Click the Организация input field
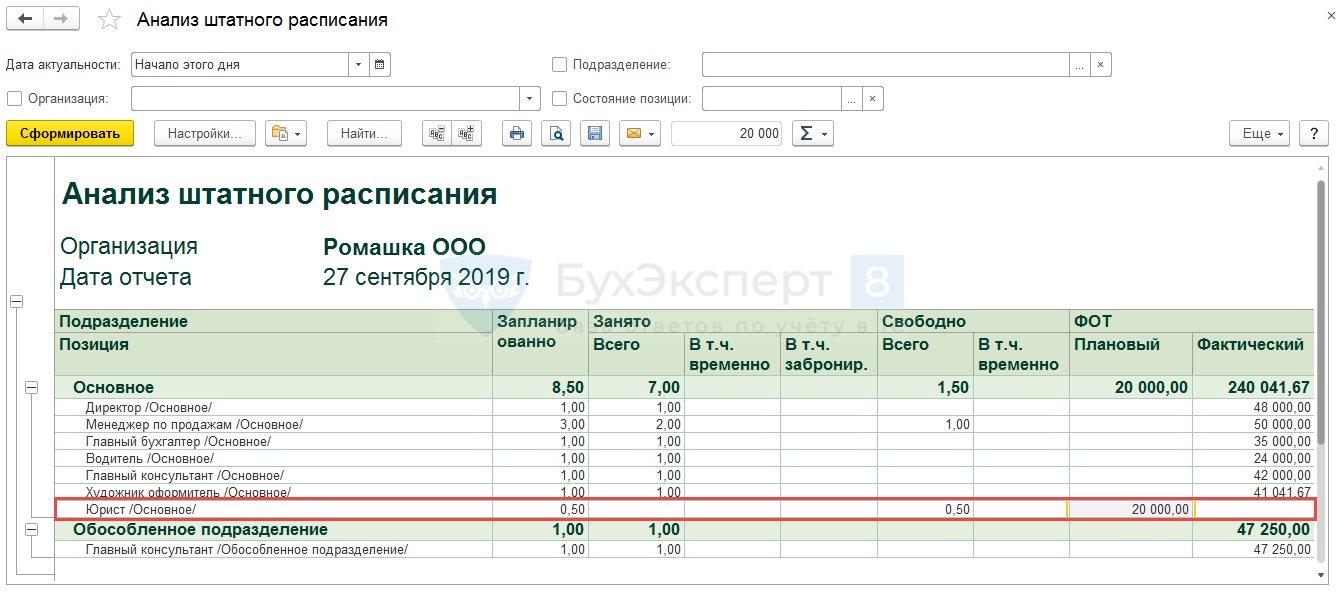Image resolution: width=1344 pixels, height=592 pixels. click(x=325, y=99)
